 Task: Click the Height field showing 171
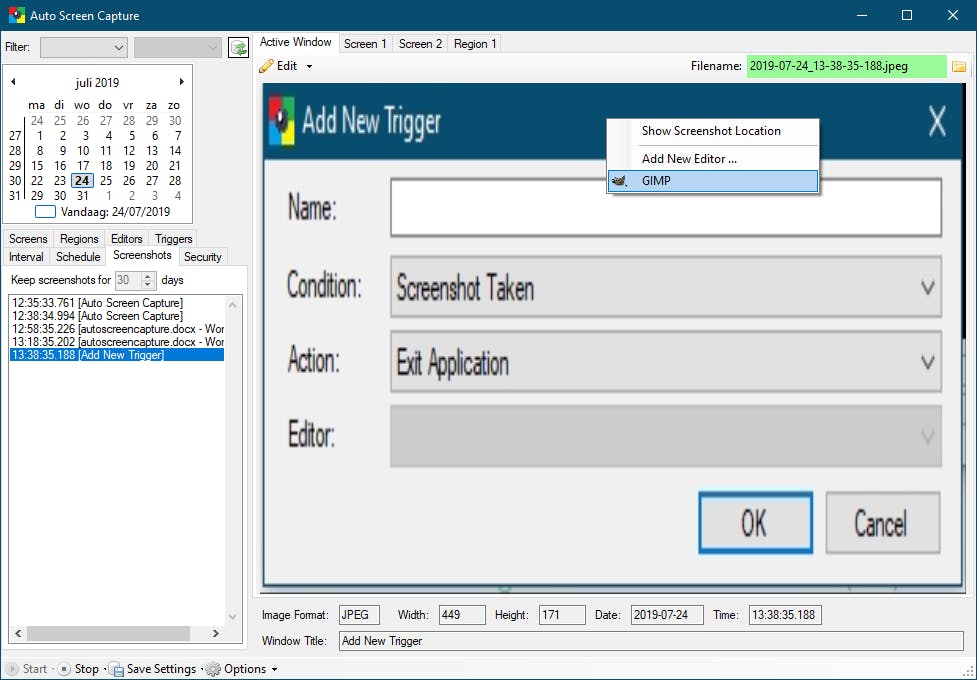[562, 615]
